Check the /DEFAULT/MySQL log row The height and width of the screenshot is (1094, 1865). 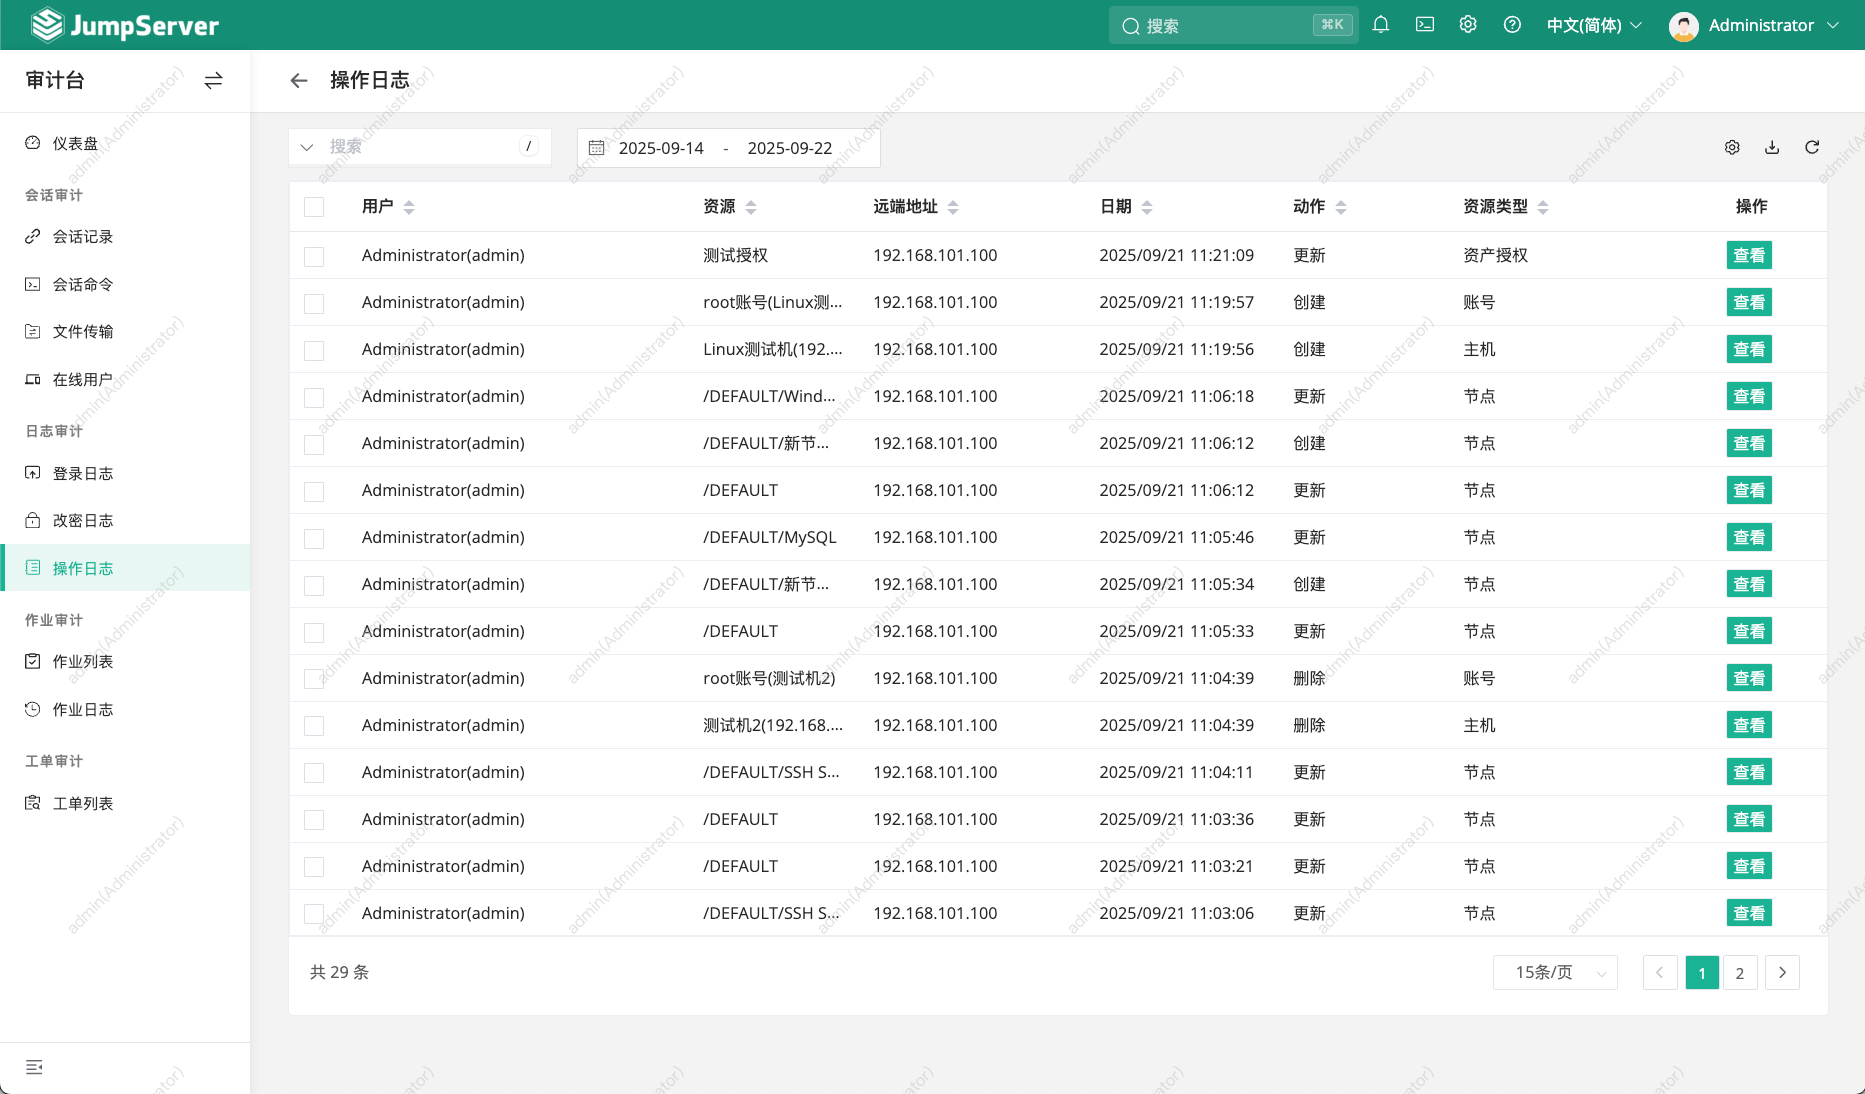click(x=314, y=538)
